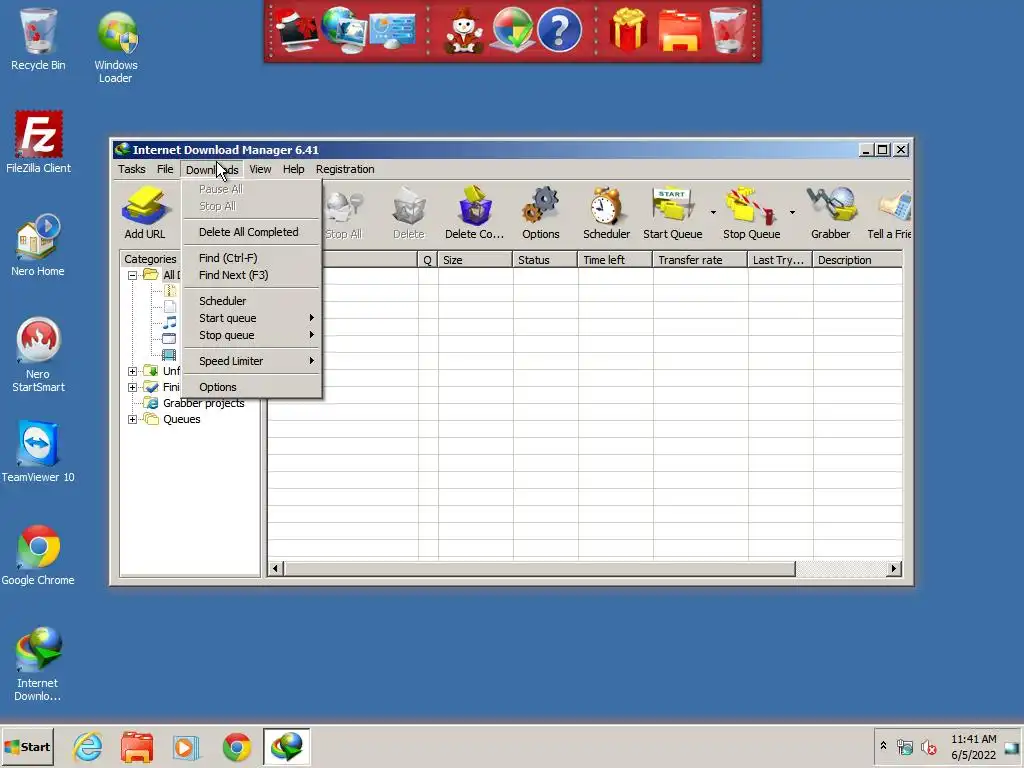Click the snowman dock icon

click(x=464, y=30)
